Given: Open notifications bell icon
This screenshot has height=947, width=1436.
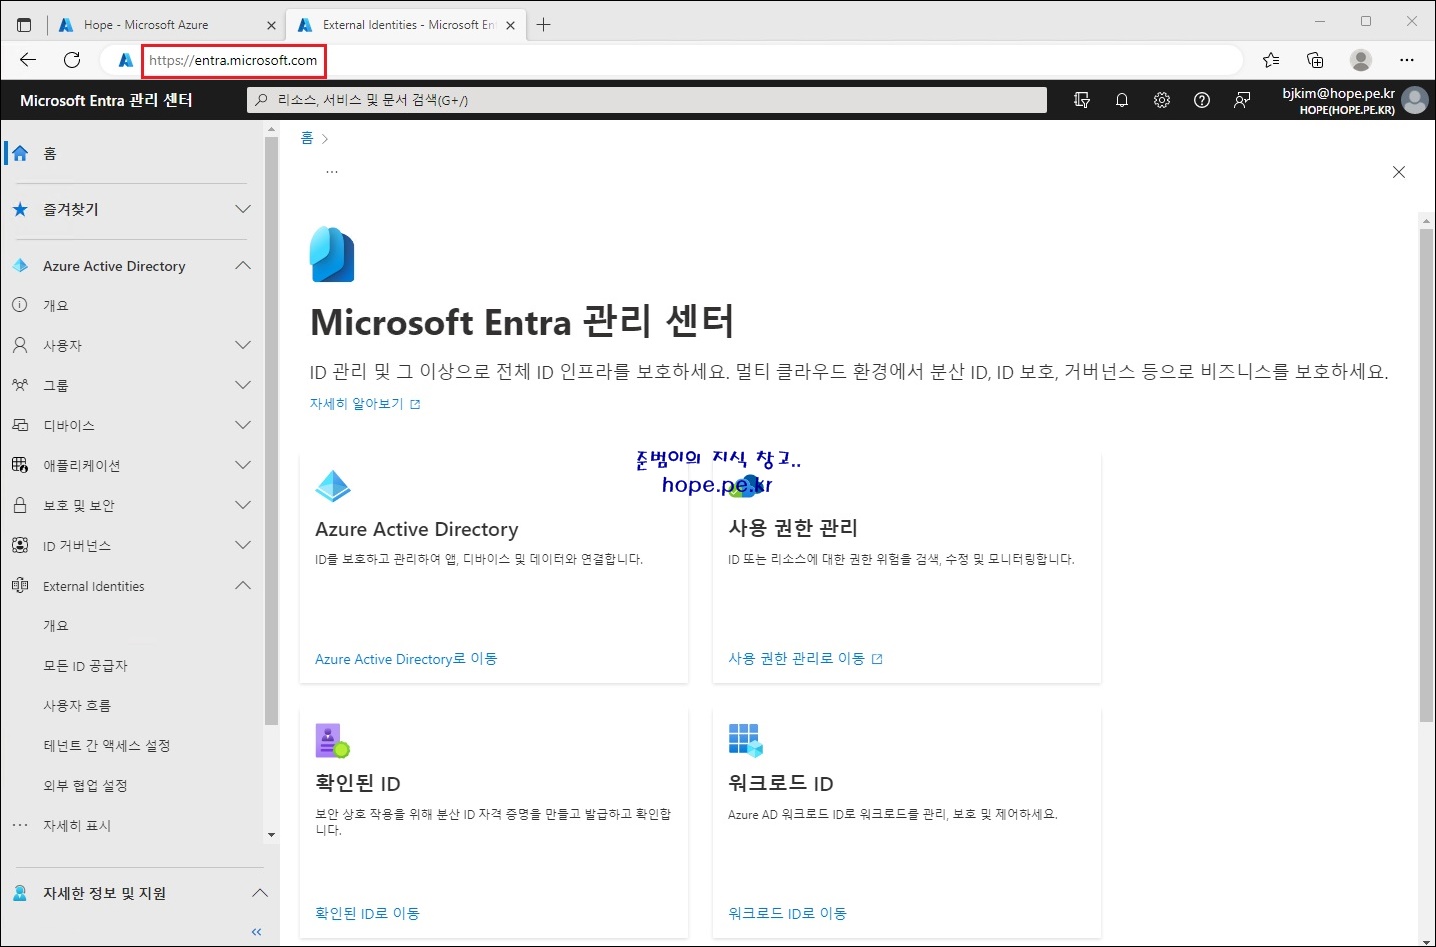Looking at the screenshot, I should click(1122, 100).
